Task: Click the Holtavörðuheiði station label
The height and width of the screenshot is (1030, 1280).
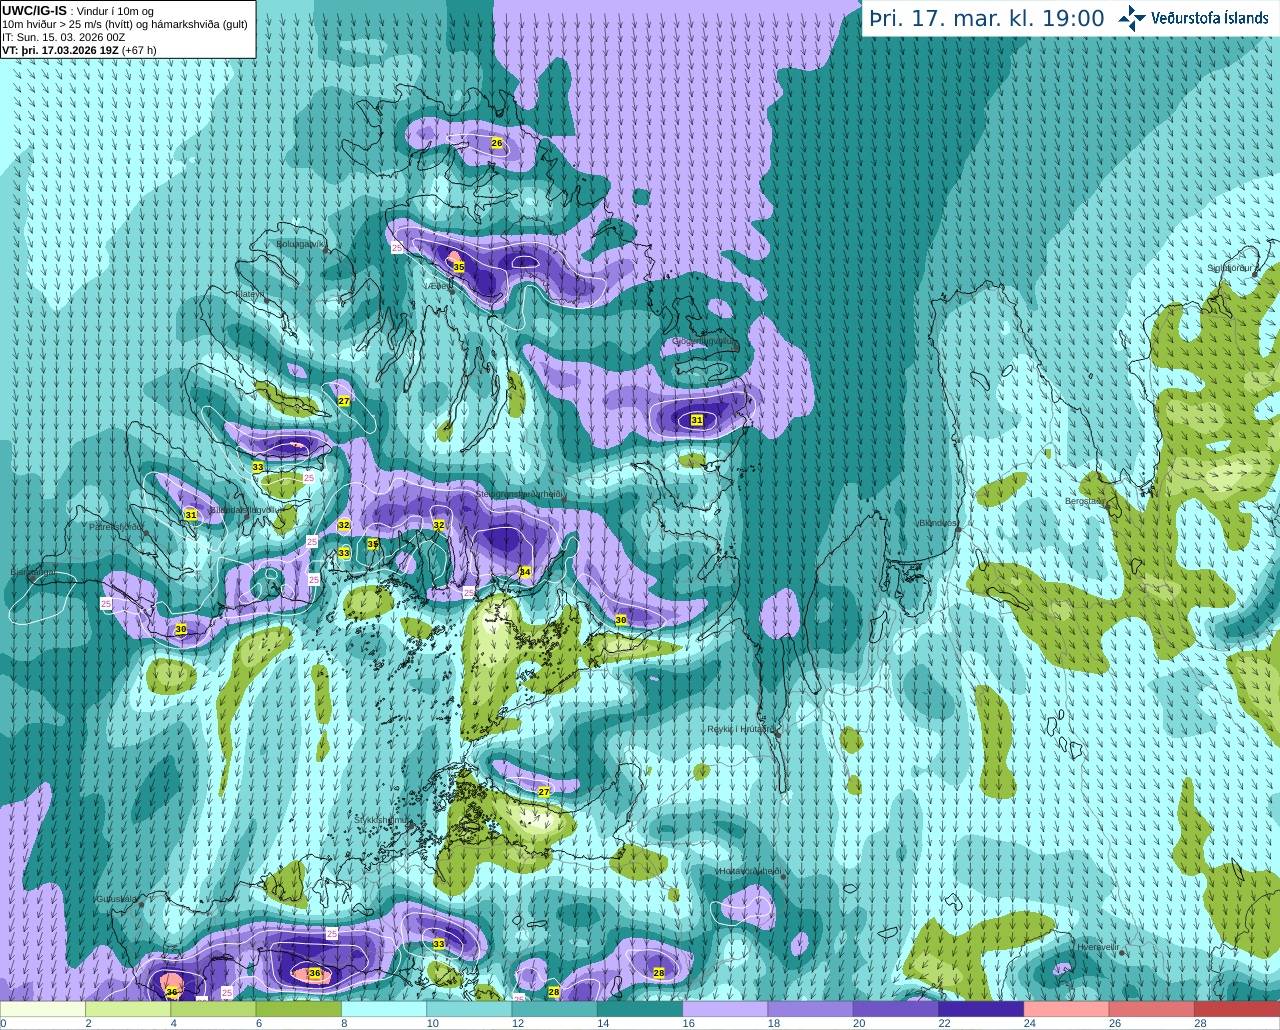Action: 749,871
